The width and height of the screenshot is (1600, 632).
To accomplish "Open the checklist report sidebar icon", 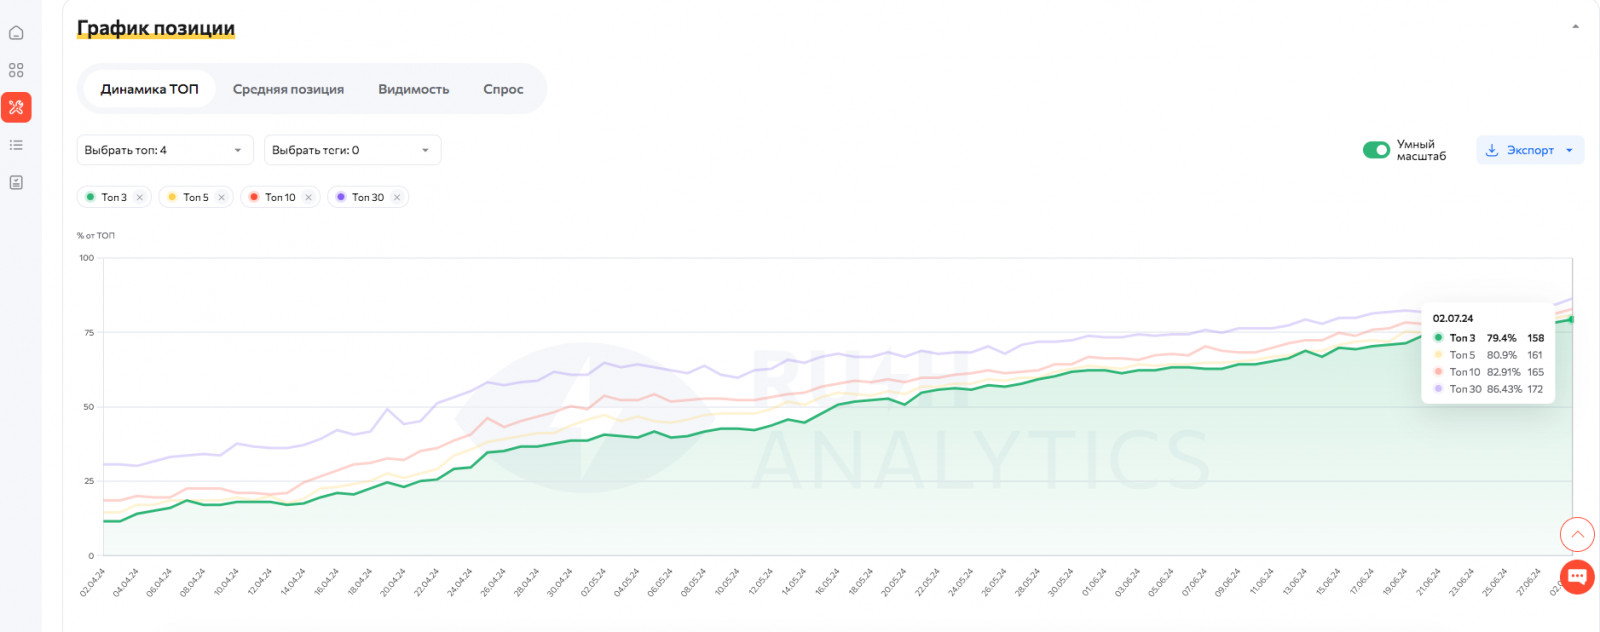I will (16, 182).
